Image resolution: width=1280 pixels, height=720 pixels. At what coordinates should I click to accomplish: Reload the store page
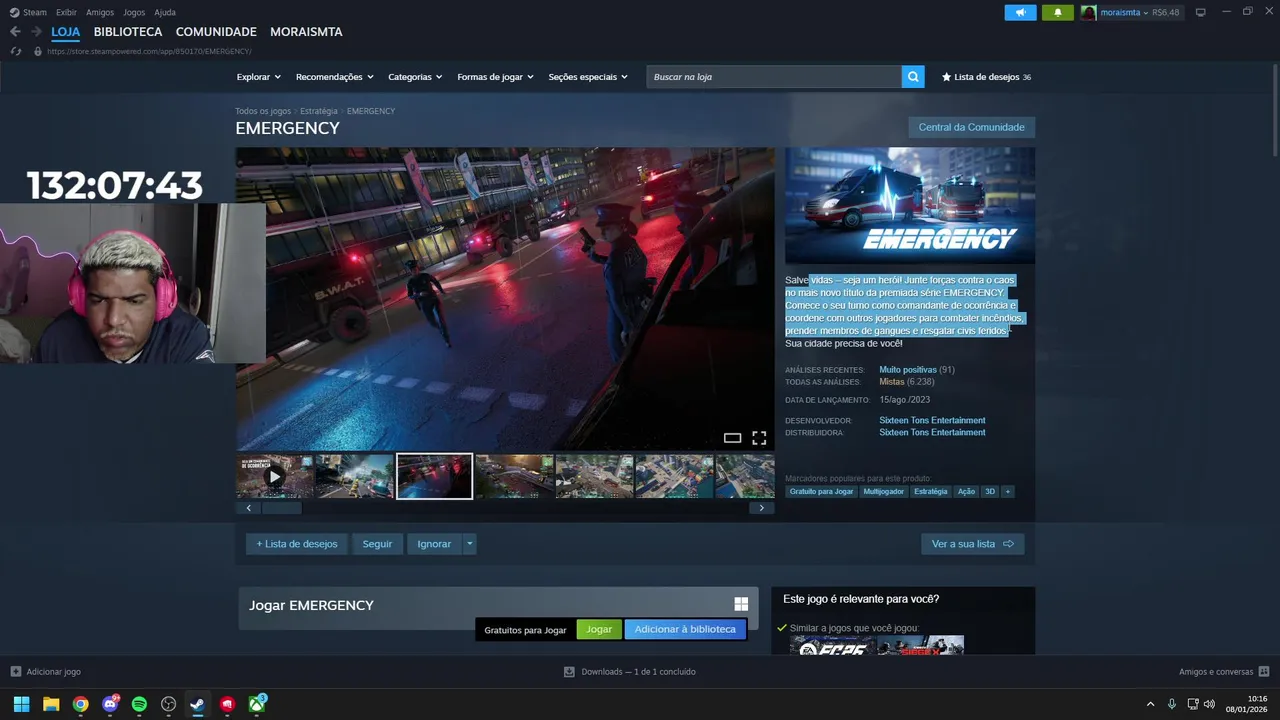15,51
